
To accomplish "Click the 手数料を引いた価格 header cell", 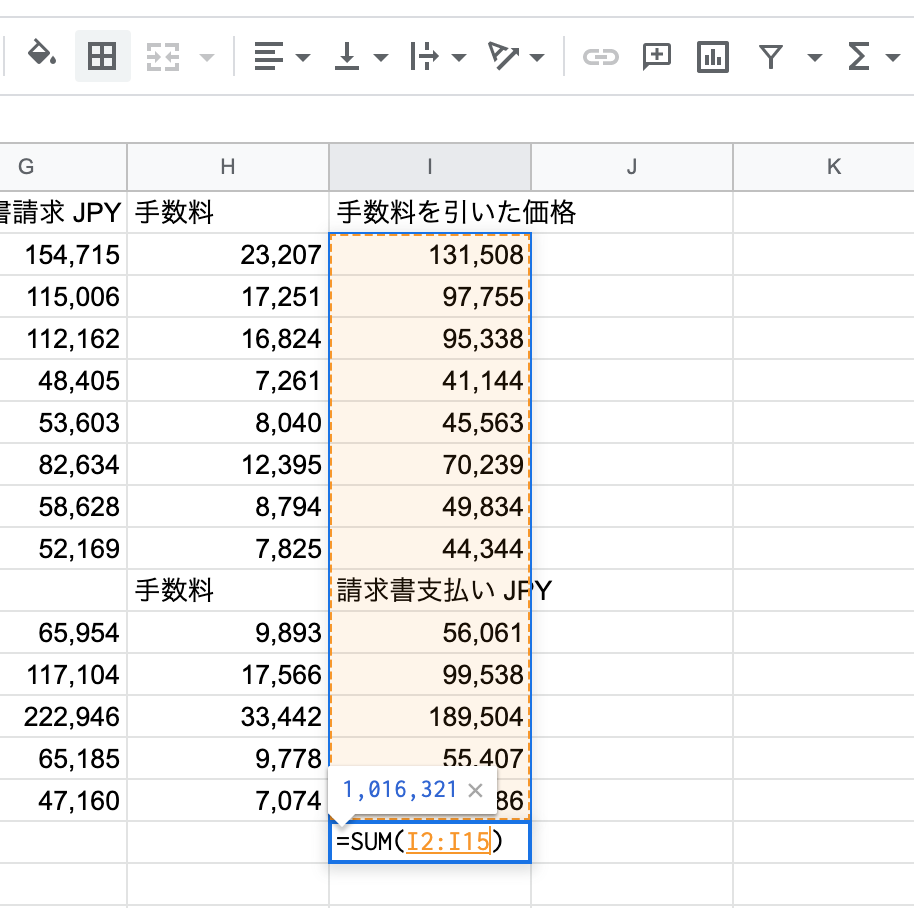I will point(430,212).
